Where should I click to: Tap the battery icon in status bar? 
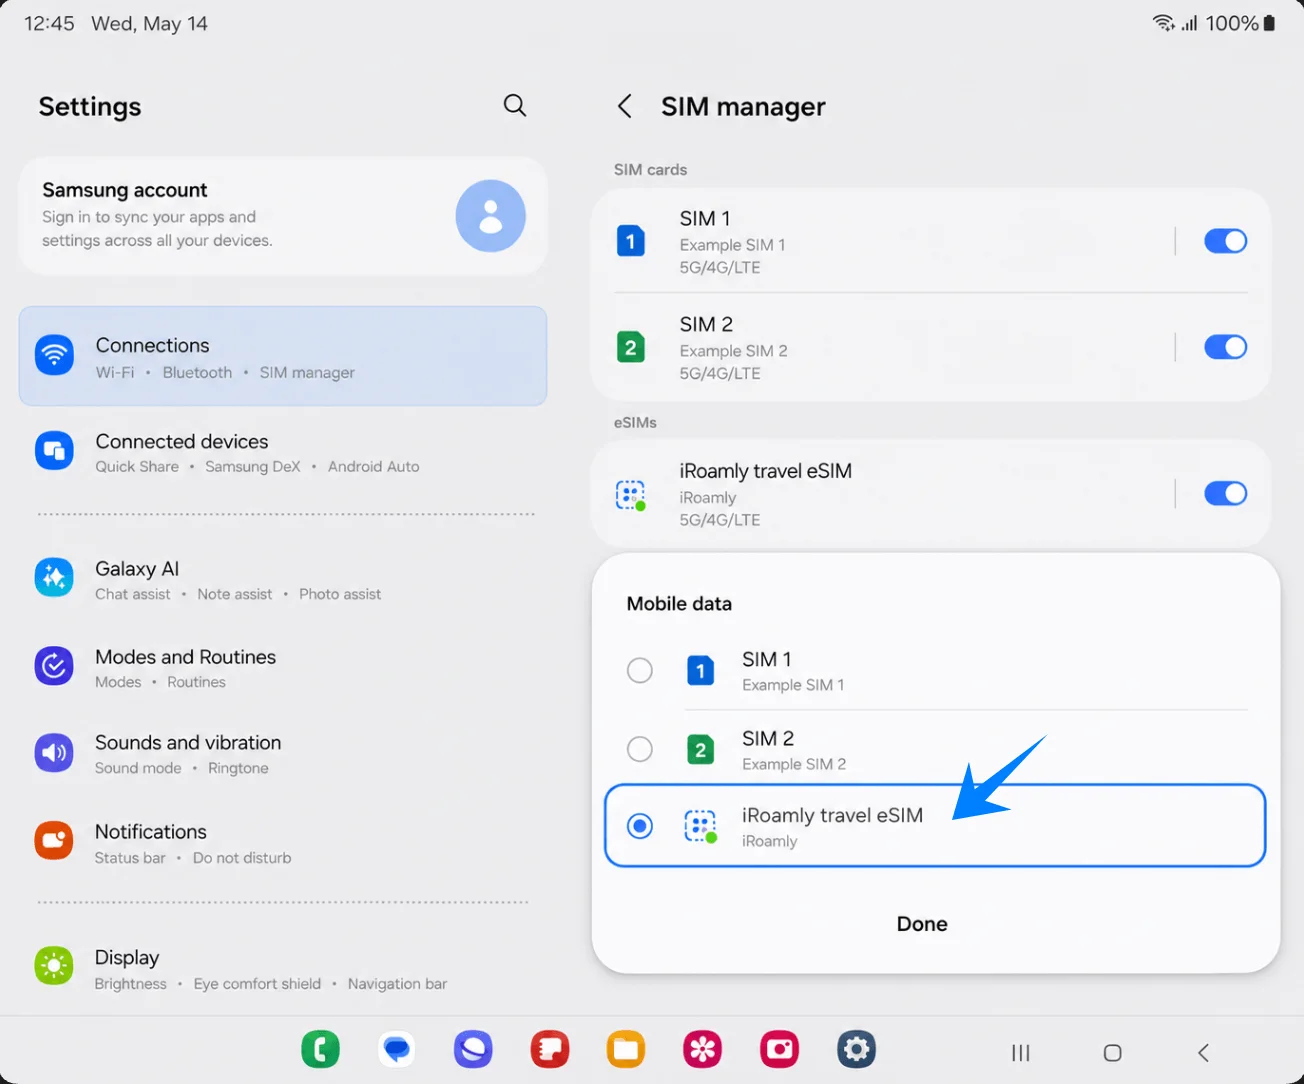point(1270,23)
